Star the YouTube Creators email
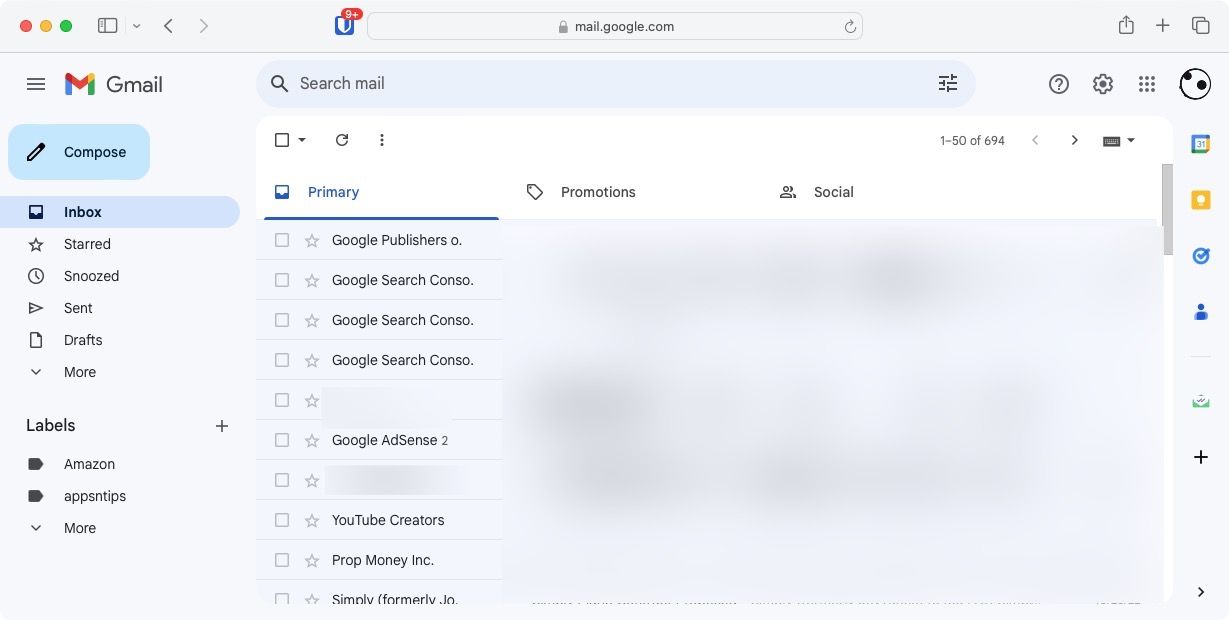Image resolution: width=1229 pixels, height=620 pixels. tap(312, 520)
